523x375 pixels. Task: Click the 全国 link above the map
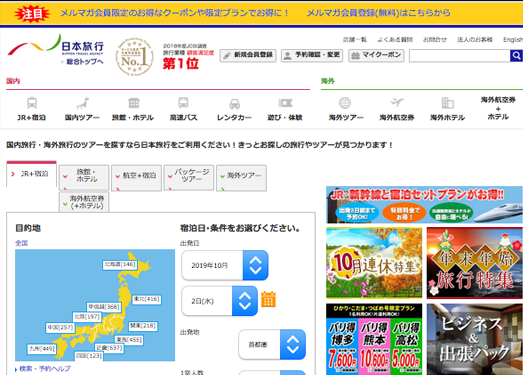(x=21, y=243)
